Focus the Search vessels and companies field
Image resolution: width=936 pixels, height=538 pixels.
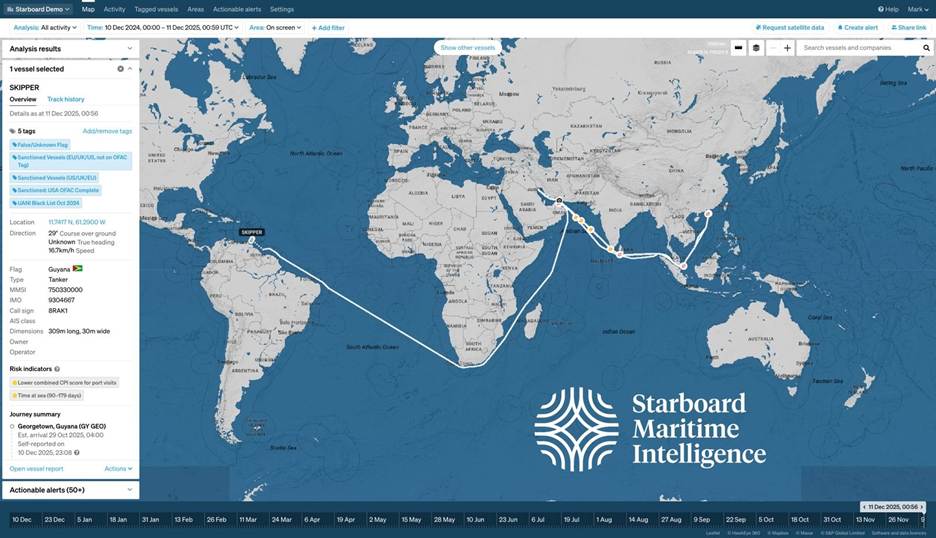pos(858,48)
